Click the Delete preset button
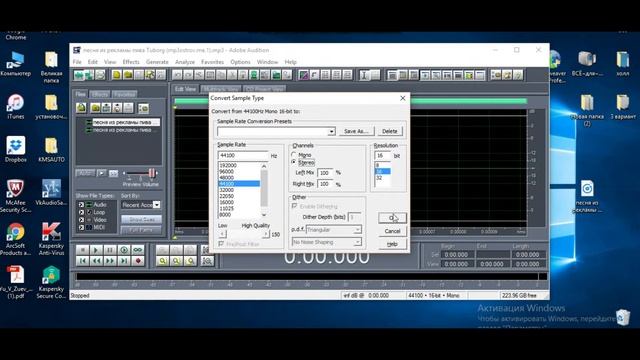Screen dimensions: 640x360 [x=390, y=131]
